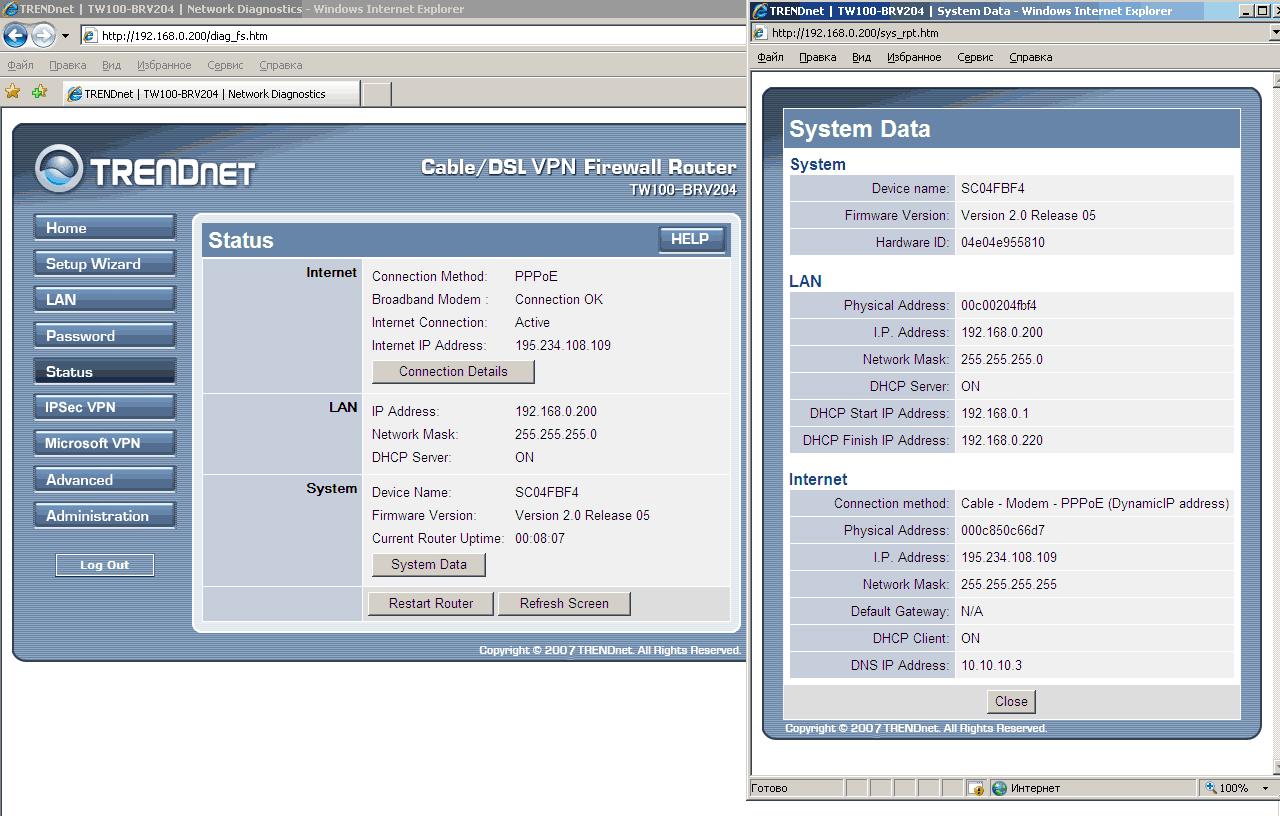The image size is (1280, 816).
Task: Click the Add to Favorites icon
Action: [x=39, y=92]
